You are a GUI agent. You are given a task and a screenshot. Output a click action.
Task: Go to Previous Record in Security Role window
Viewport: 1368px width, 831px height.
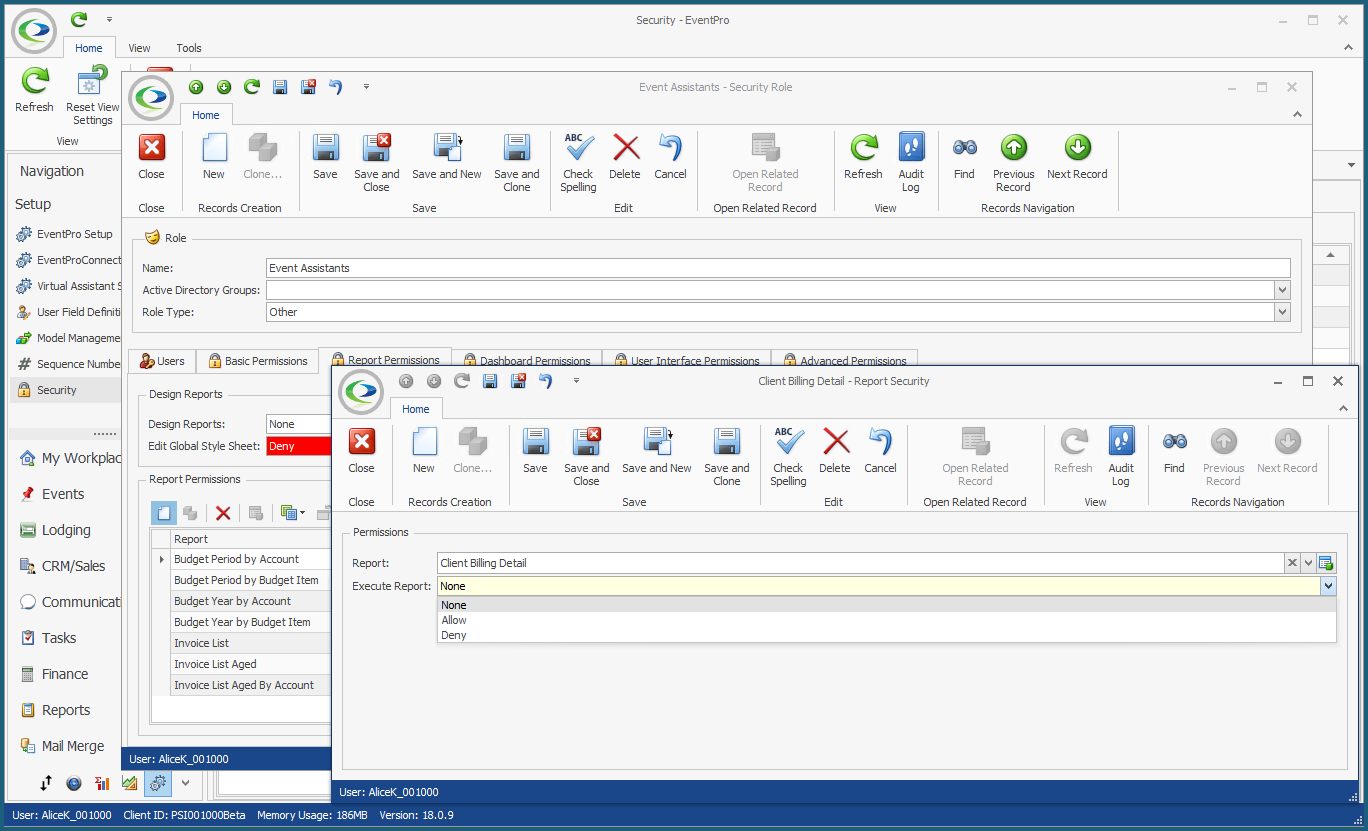pos(1013,163)
